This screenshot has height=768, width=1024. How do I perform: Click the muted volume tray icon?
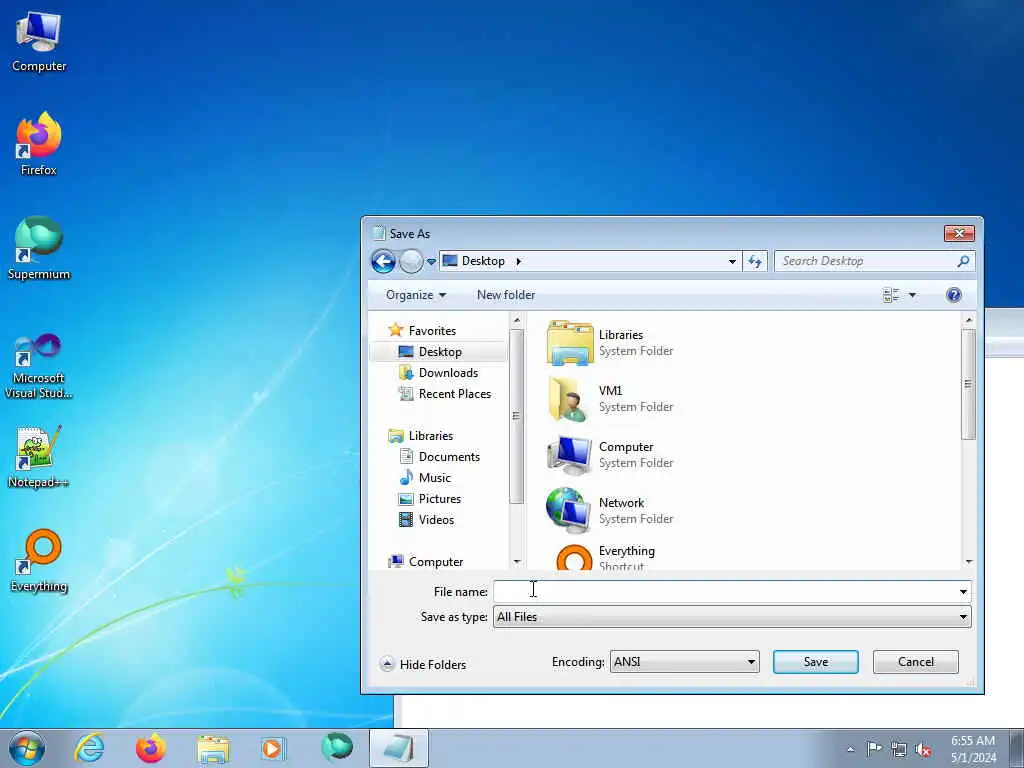tap(923, 749)
